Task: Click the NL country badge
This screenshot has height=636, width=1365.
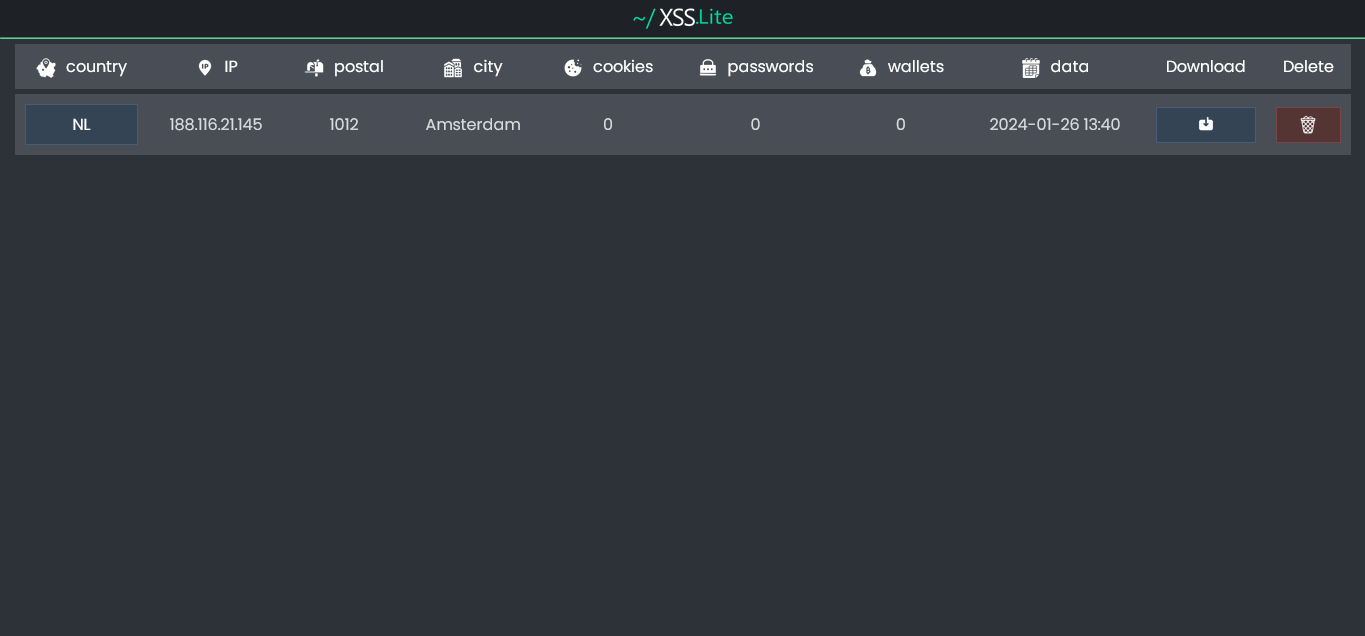Action: click(81, 124)
